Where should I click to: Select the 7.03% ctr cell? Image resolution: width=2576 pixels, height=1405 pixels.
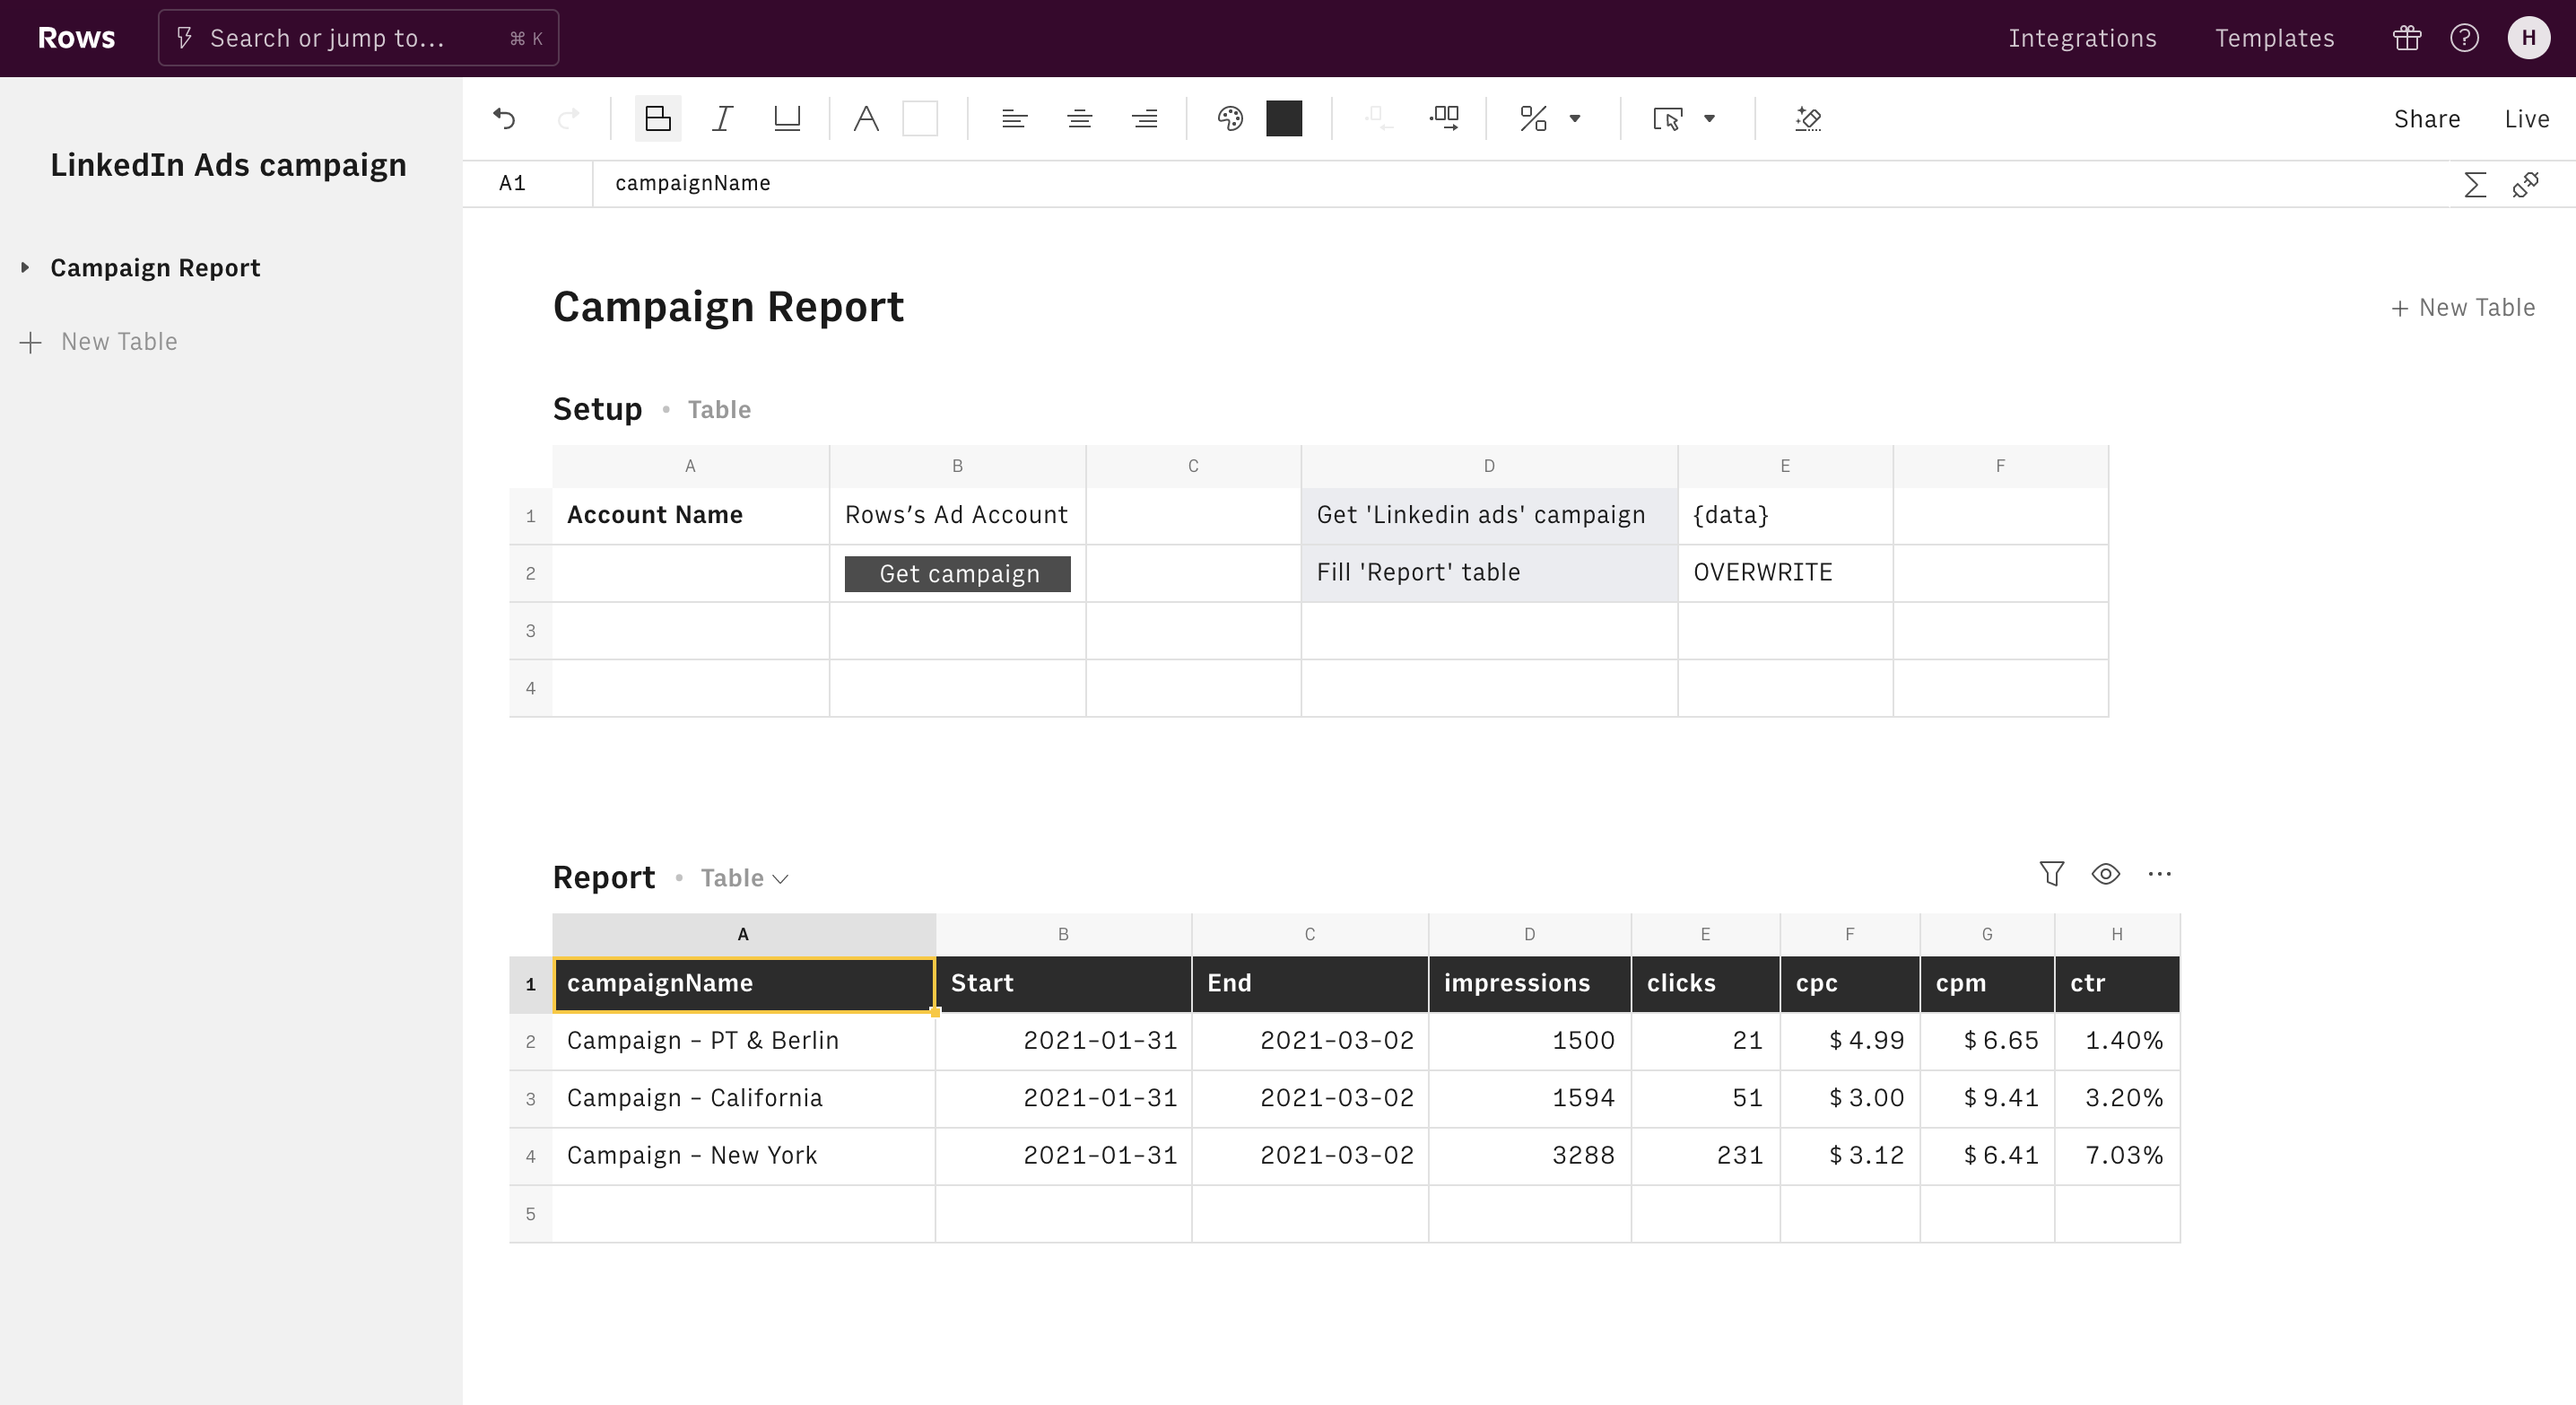coord(2117,1156)
